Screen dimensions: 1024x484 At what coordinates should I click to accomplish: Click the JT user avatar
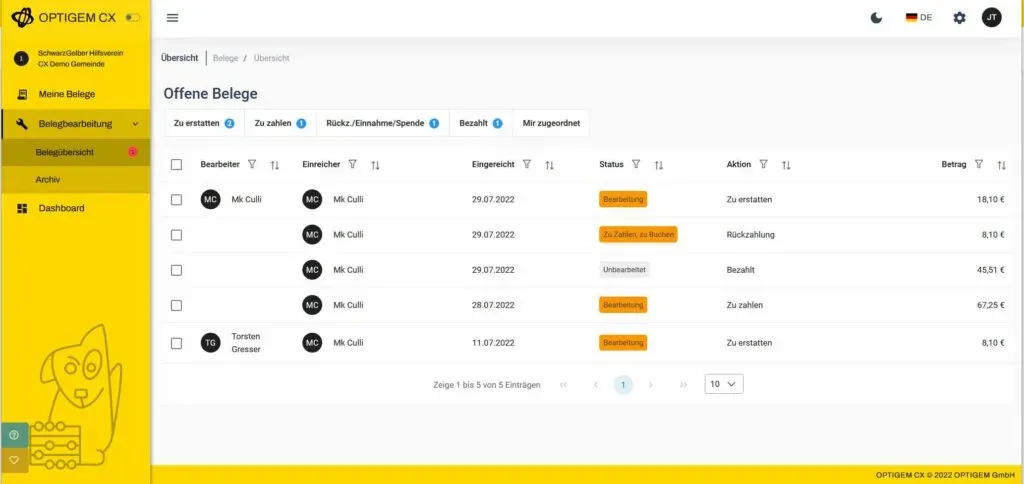click(x=991, y=18)
